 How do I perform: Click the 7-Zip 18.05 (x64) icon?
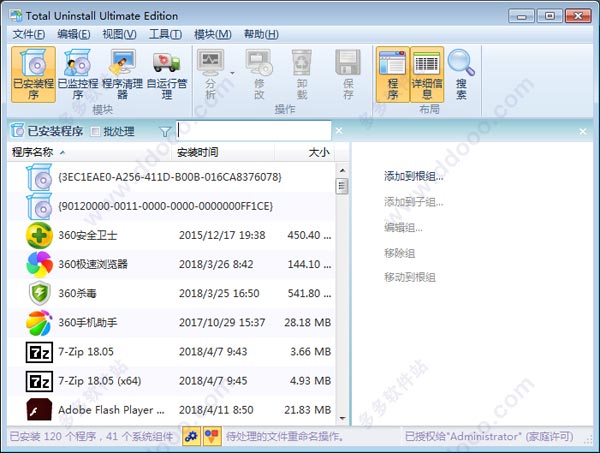point(39,381)
